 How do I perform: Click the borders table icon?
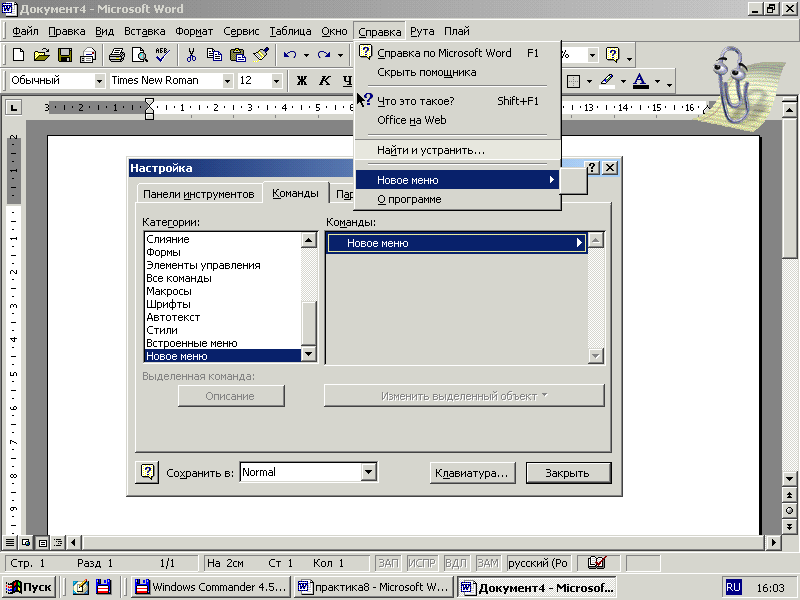click(573, 81)
